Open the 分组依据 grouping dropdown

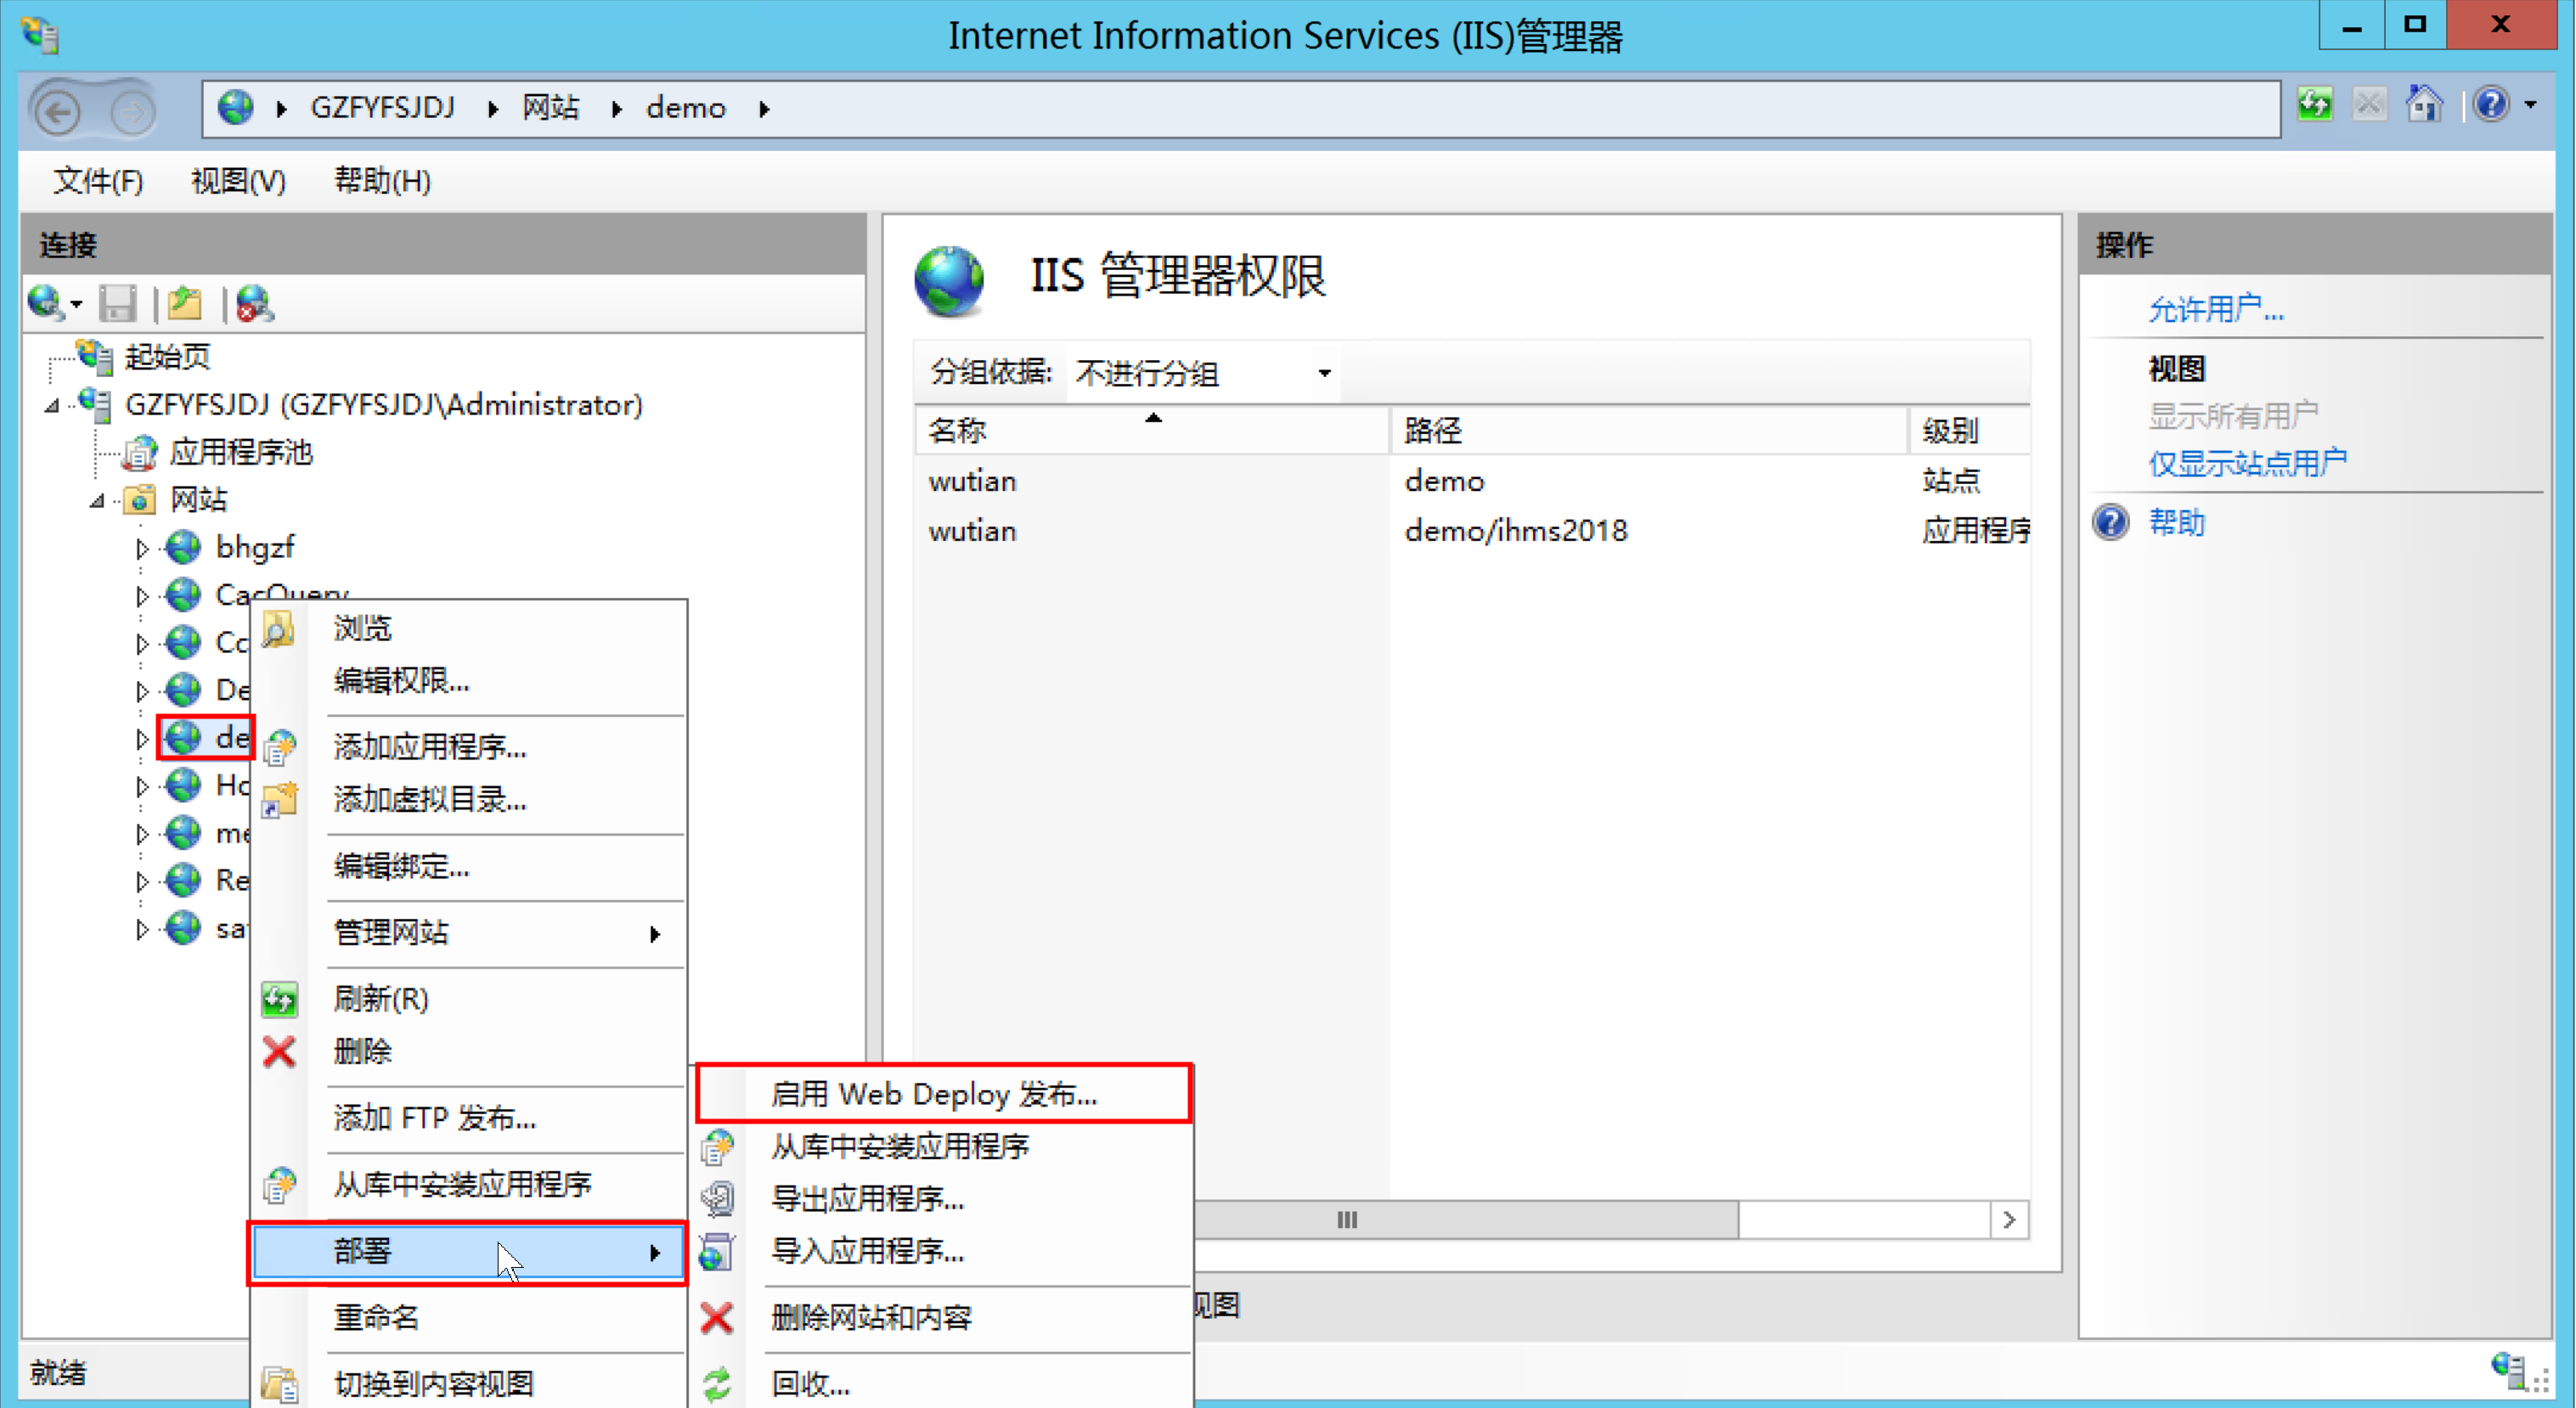pos(1323,374)
